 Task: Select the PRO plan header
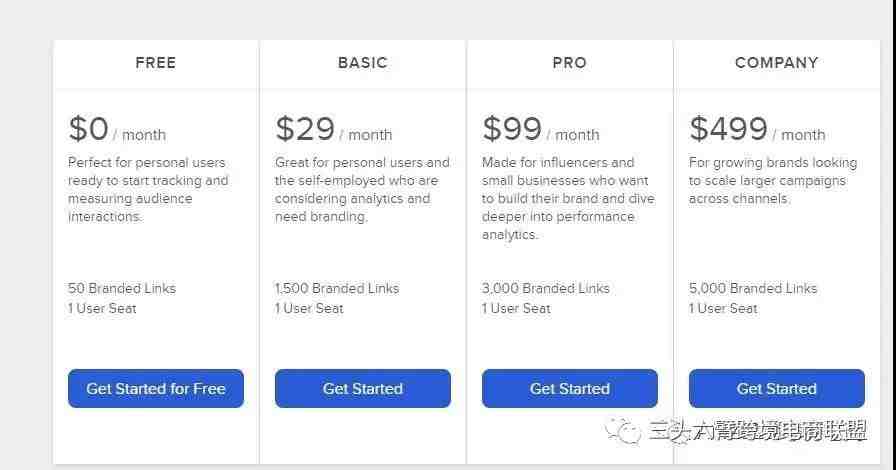(569, 63)
